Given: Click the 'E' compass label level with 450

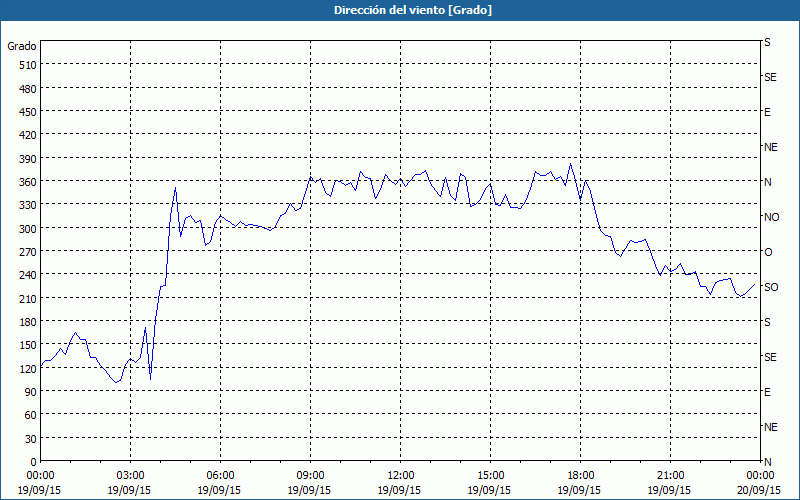Looking at the screenshot, I should (767, 112).
